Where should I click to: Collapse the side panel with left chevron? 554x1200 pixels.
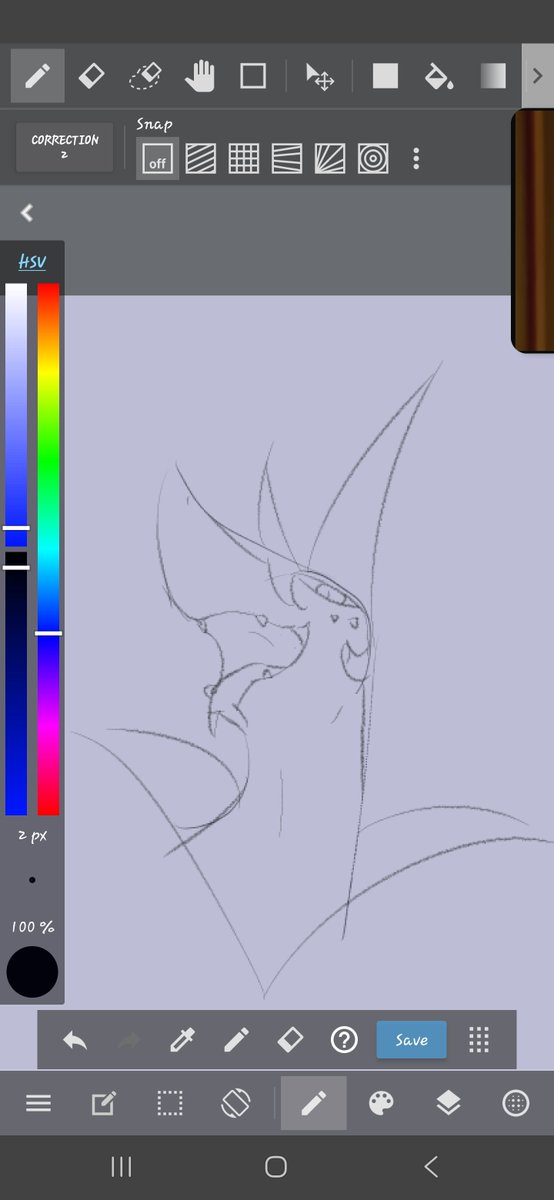[x=27, y=212]
